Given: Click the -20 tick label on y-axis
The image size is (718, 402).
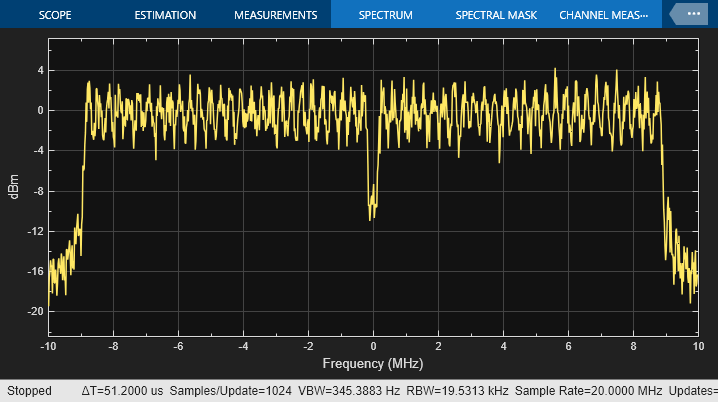Looking at the screenshot, I should pos(35,311).
